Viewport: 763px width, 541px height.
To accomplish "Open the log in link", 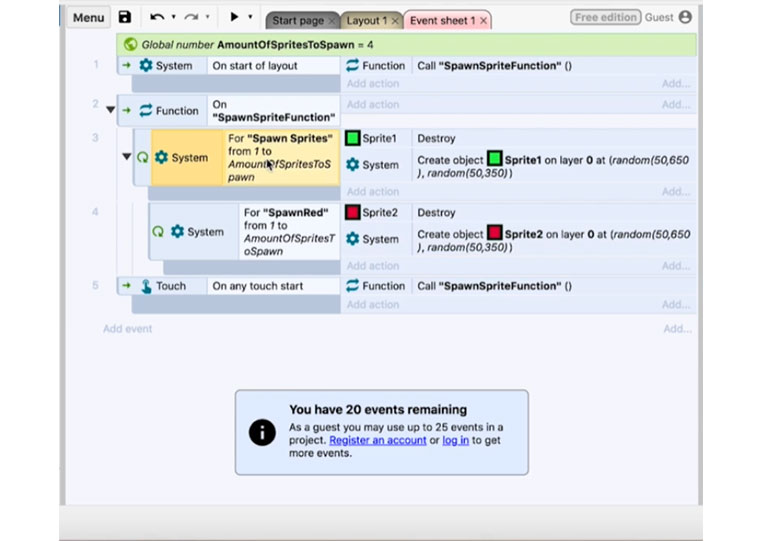I will click(455, 440).
